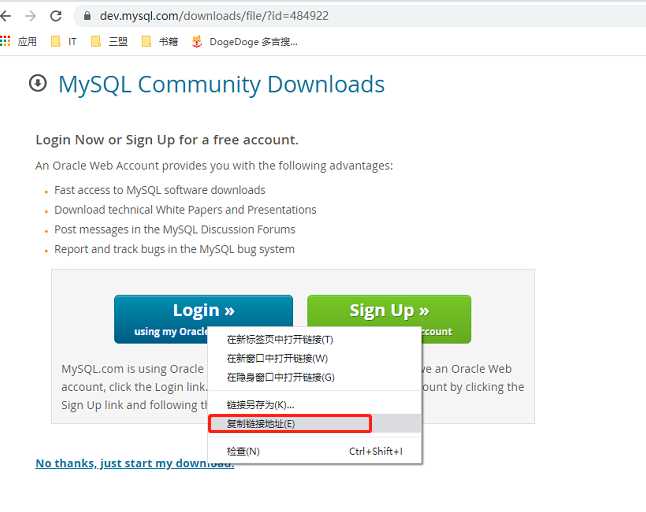Screen dimensions: 646x512
Task: Open the apps grid bookmark icon
Action: tap(5, 41)
